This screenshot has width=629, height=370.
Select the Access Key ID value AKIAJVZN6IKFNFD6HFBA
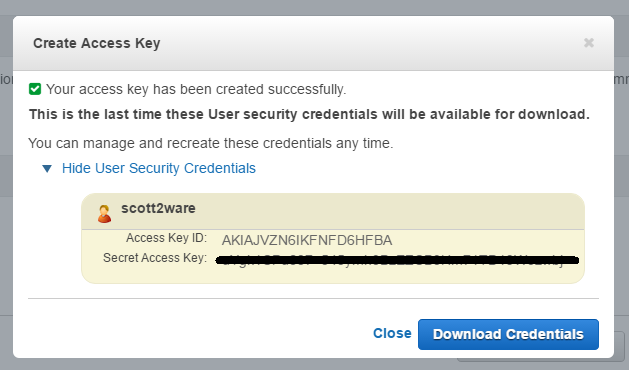[307, 240]
